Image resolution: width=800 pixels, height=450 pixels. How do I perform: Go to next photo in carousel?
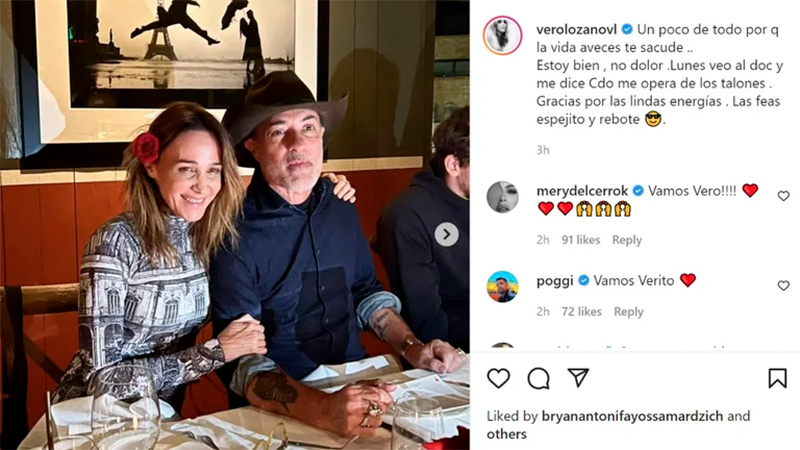coord(446,234)
